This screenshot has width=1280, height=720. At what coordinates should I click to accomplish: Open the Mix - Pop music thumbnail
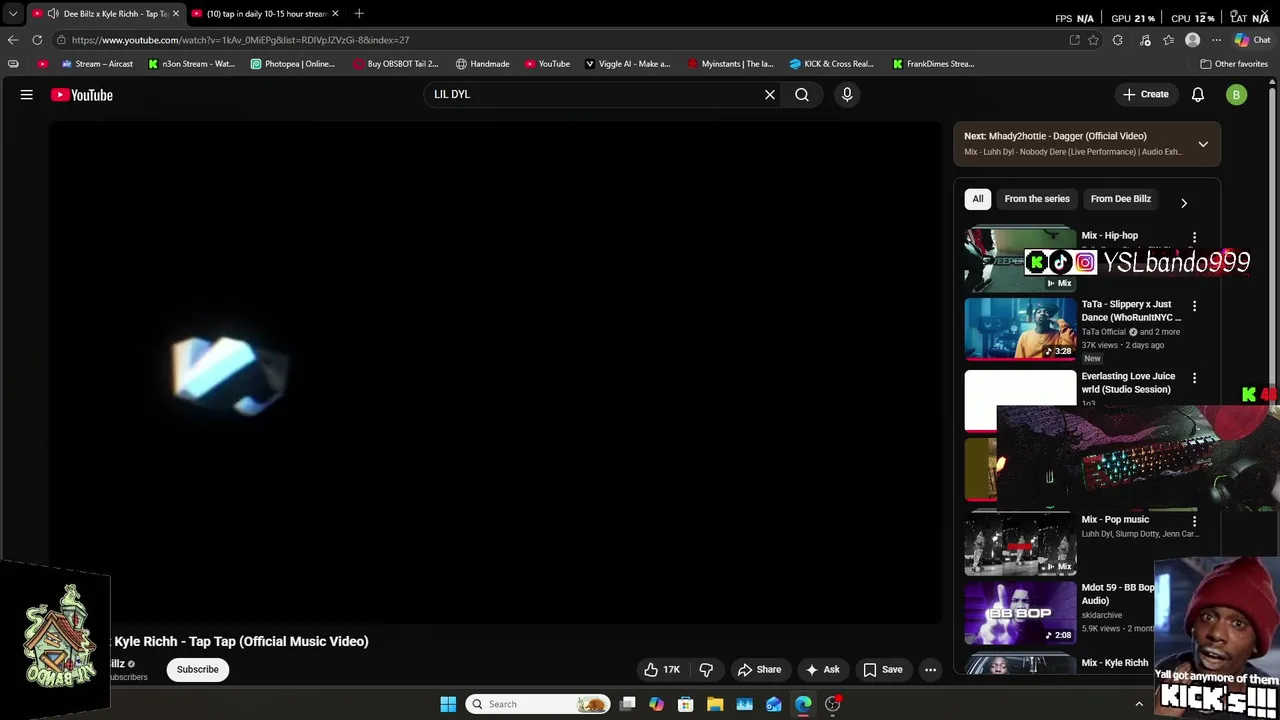(1020, 544)
